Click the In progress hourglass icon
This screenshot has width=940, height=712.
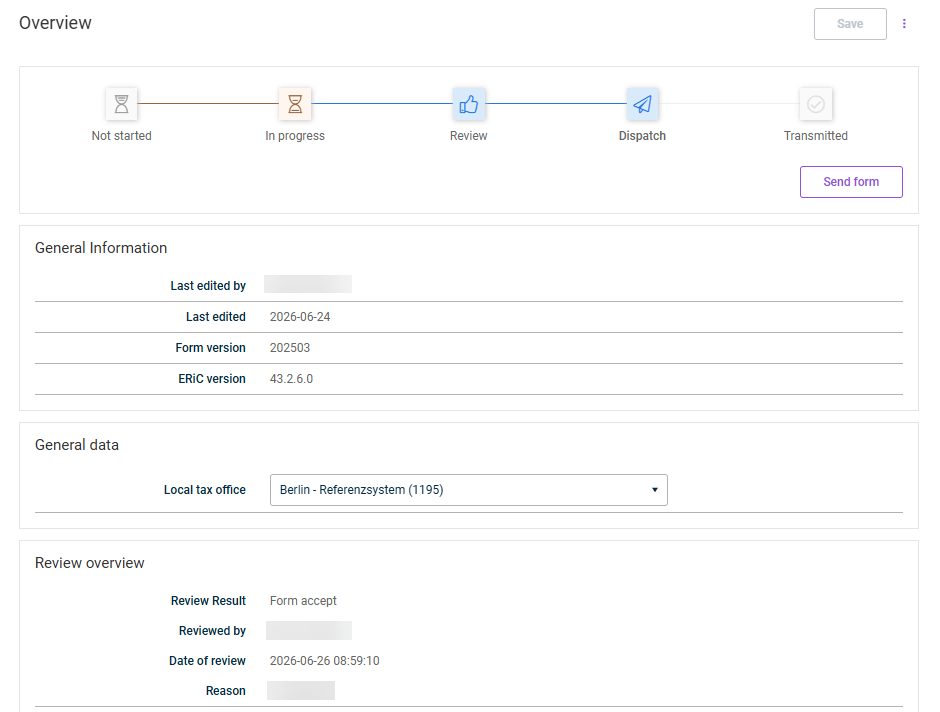[295, 104]
